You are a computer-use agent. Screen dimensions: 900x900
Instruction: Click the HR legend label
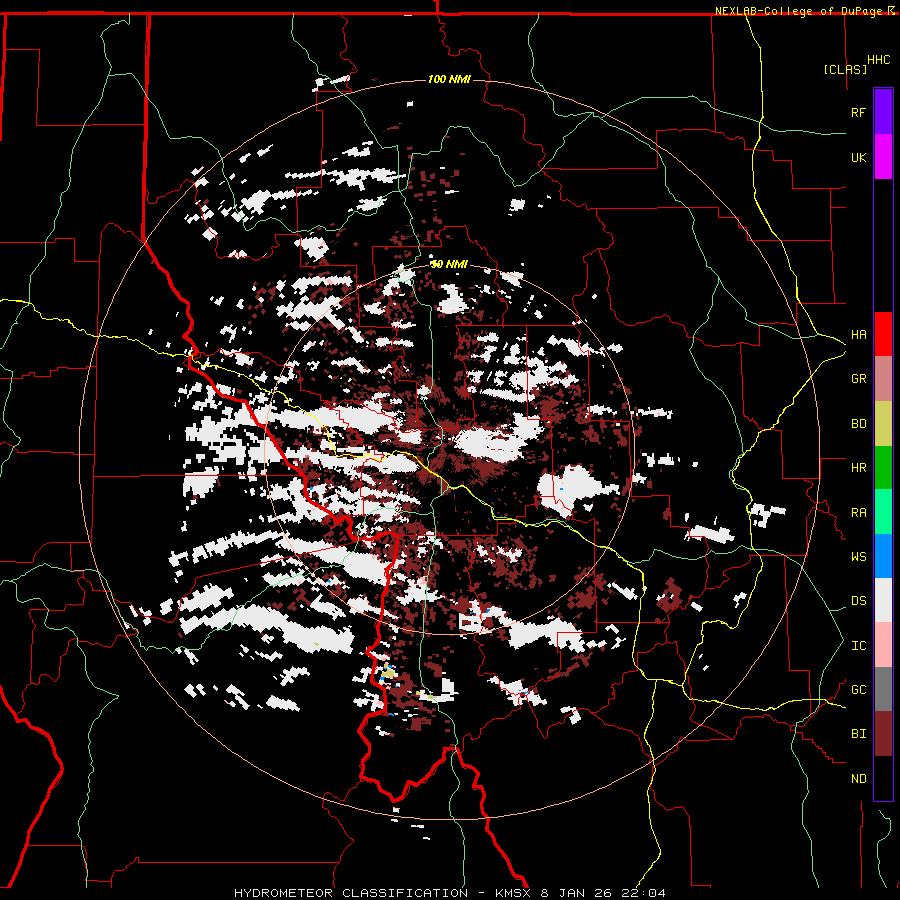pyautogui.click(x=858, y=468)
